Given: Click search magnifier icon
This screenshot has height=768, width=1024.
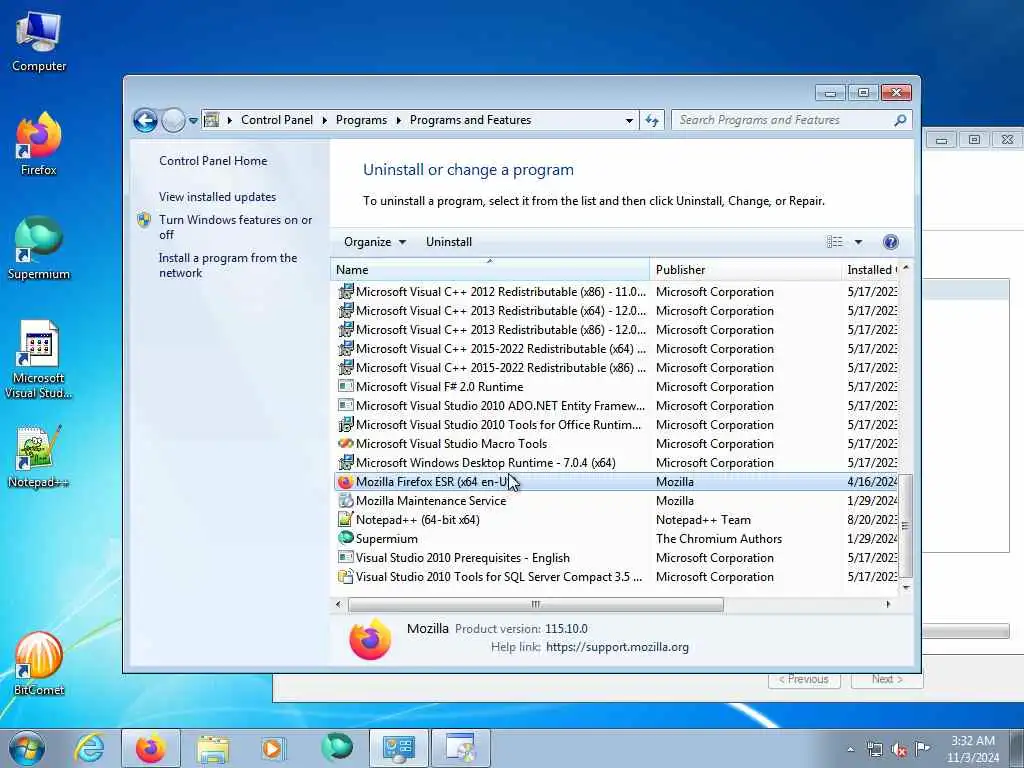Looking at the screenshot, I should coord(901,120).
